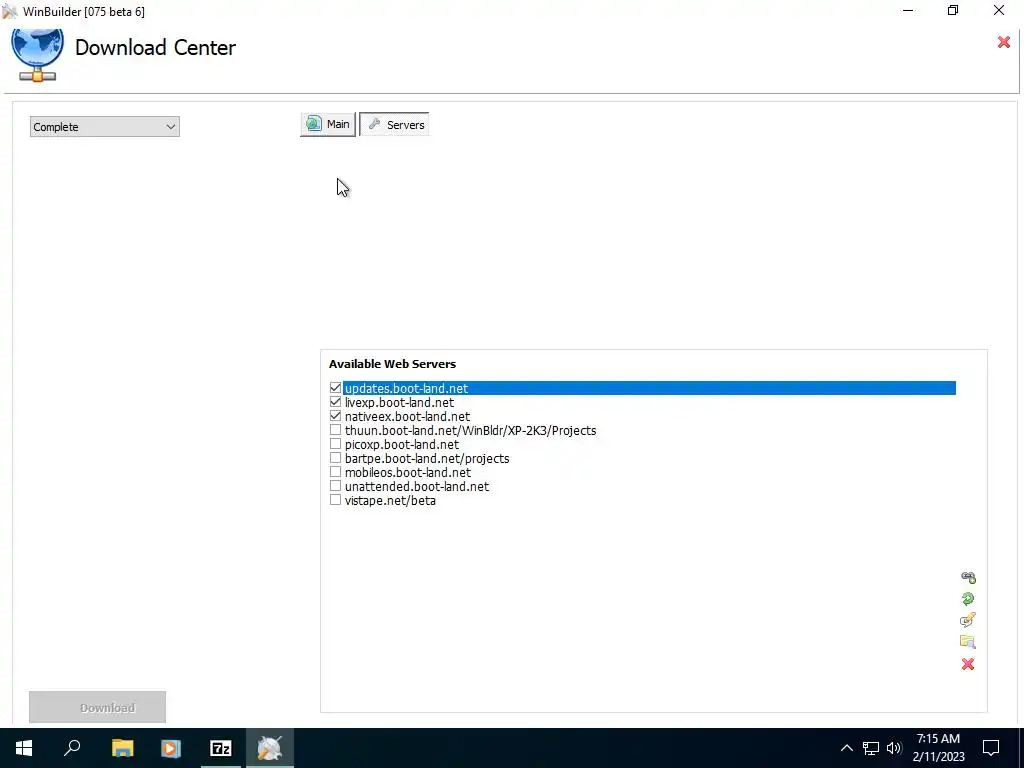The width and height of the screenshot is (1024, 768).
Task: Open File Explorer from the taskbar
Action: pyautogui.click(x=122, y=748)
